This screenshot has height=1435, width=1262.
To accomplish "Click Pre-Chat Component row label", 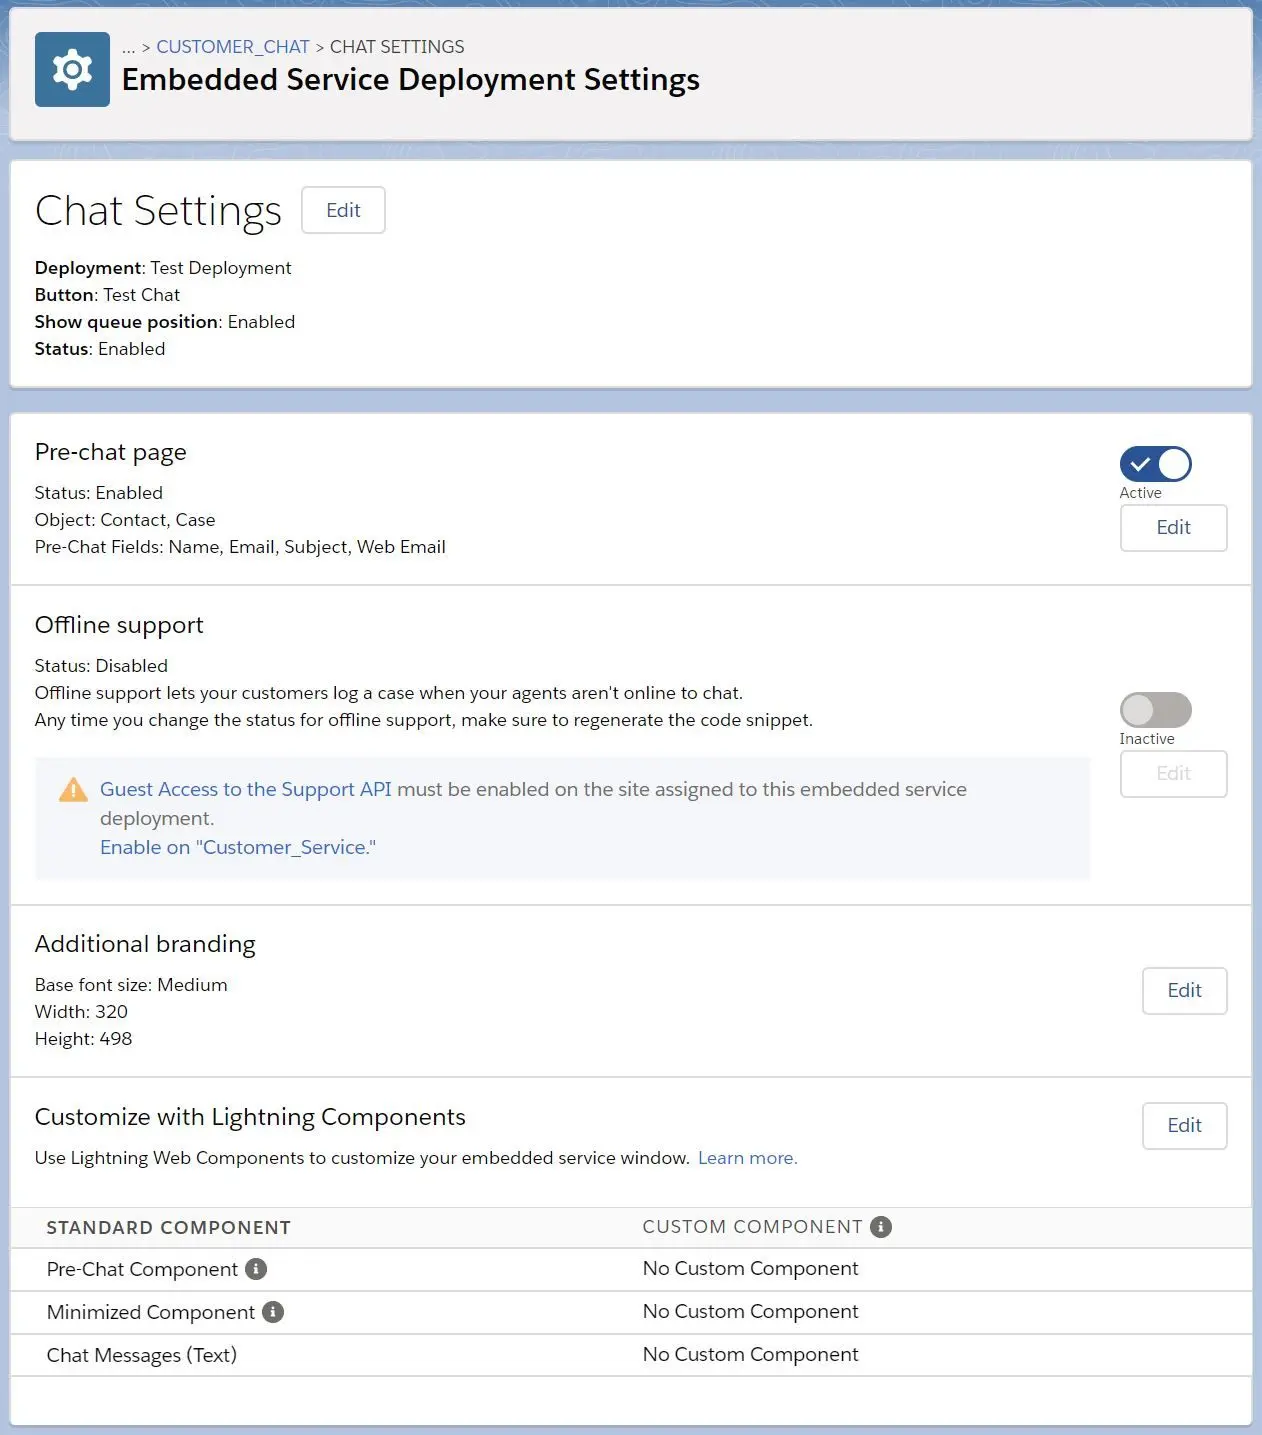I will (x=142, y=1269).
